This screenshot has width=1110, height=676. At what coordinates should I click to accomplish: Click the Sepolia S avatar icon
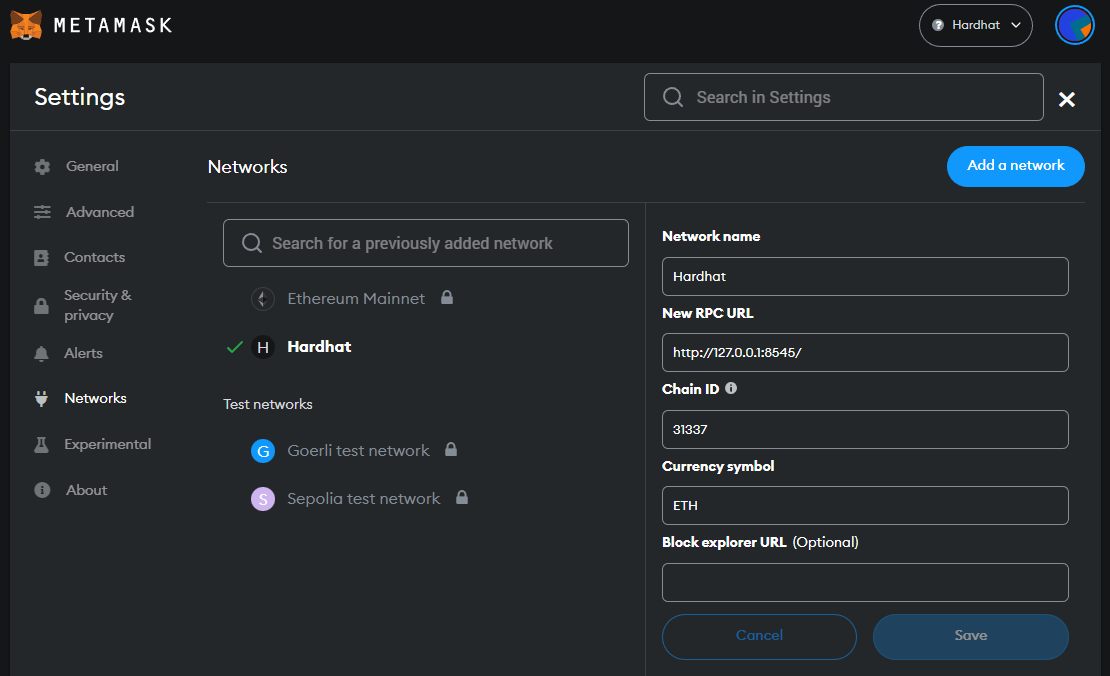(x=263, y=499)
